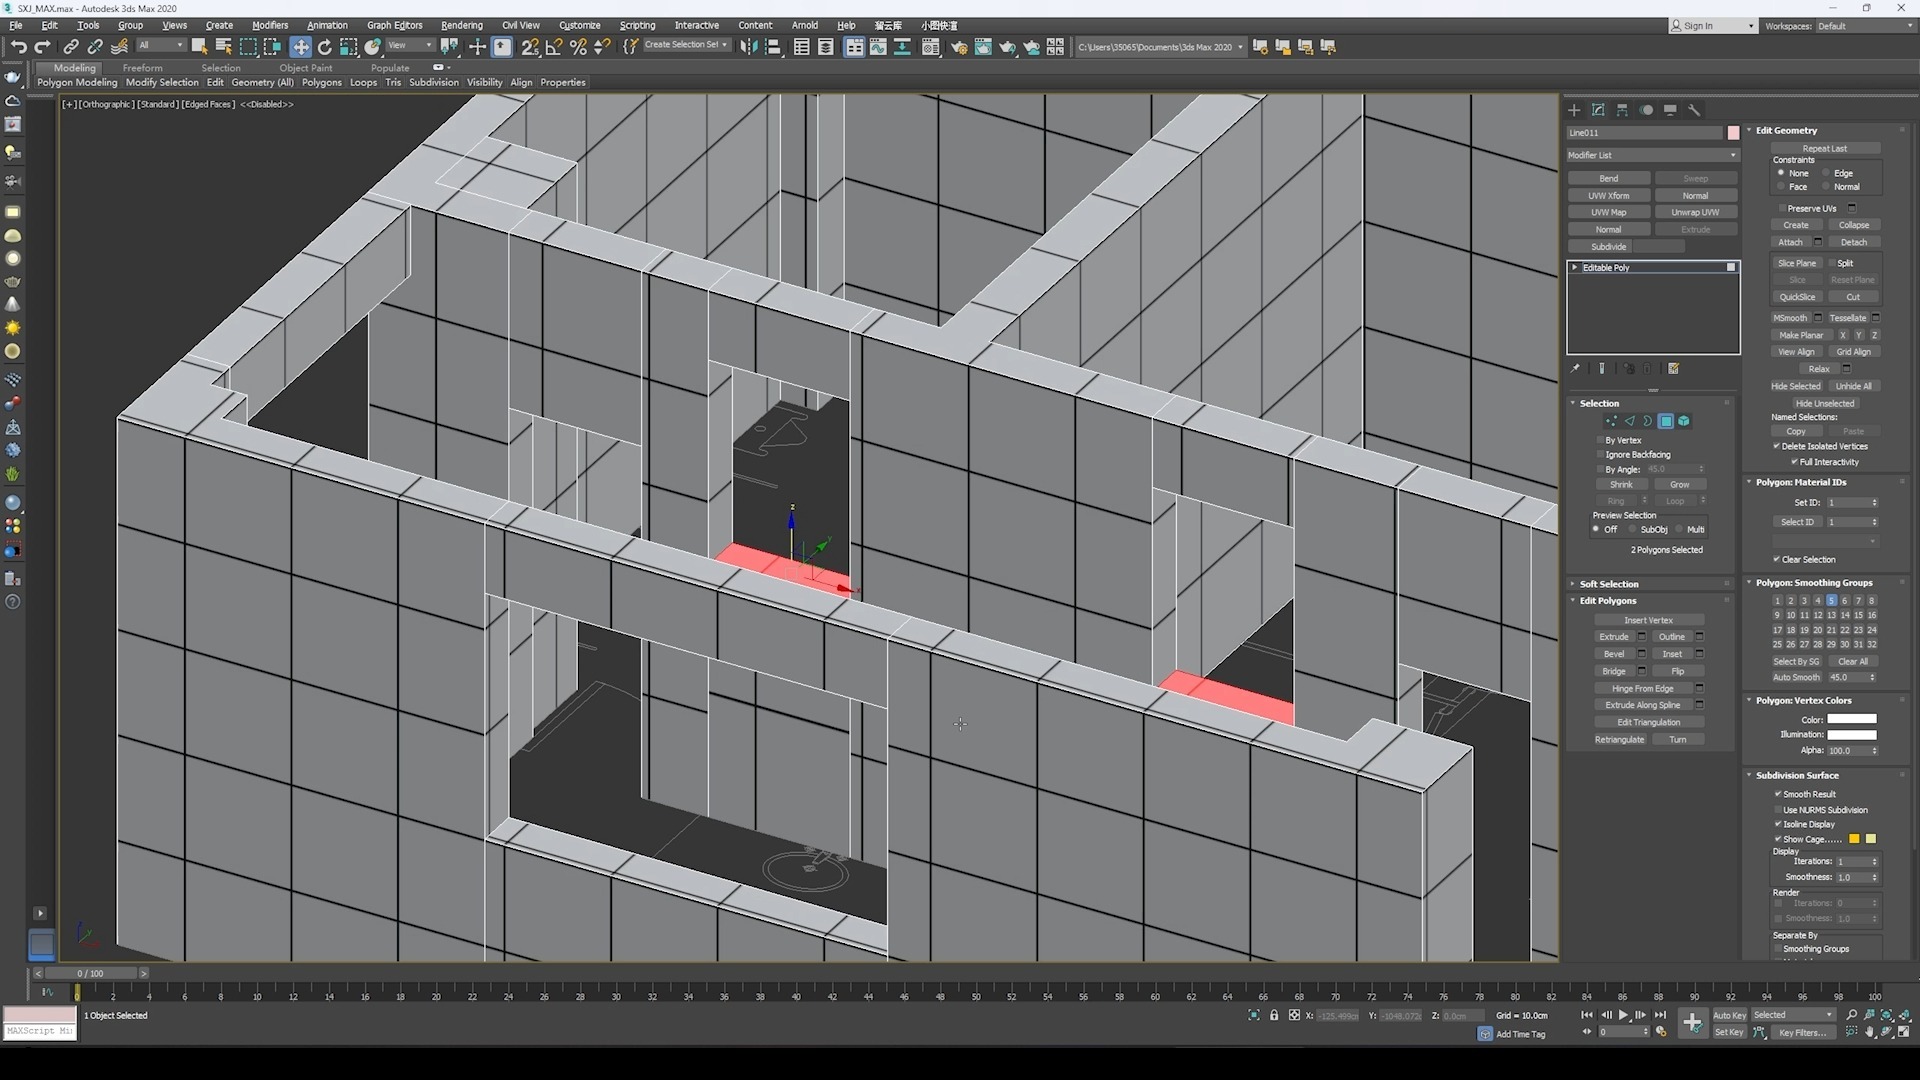The height and width of the screenshot is (1080, 1920).
Task: Select the Face constraint radio button
Action: point(1781,187)
